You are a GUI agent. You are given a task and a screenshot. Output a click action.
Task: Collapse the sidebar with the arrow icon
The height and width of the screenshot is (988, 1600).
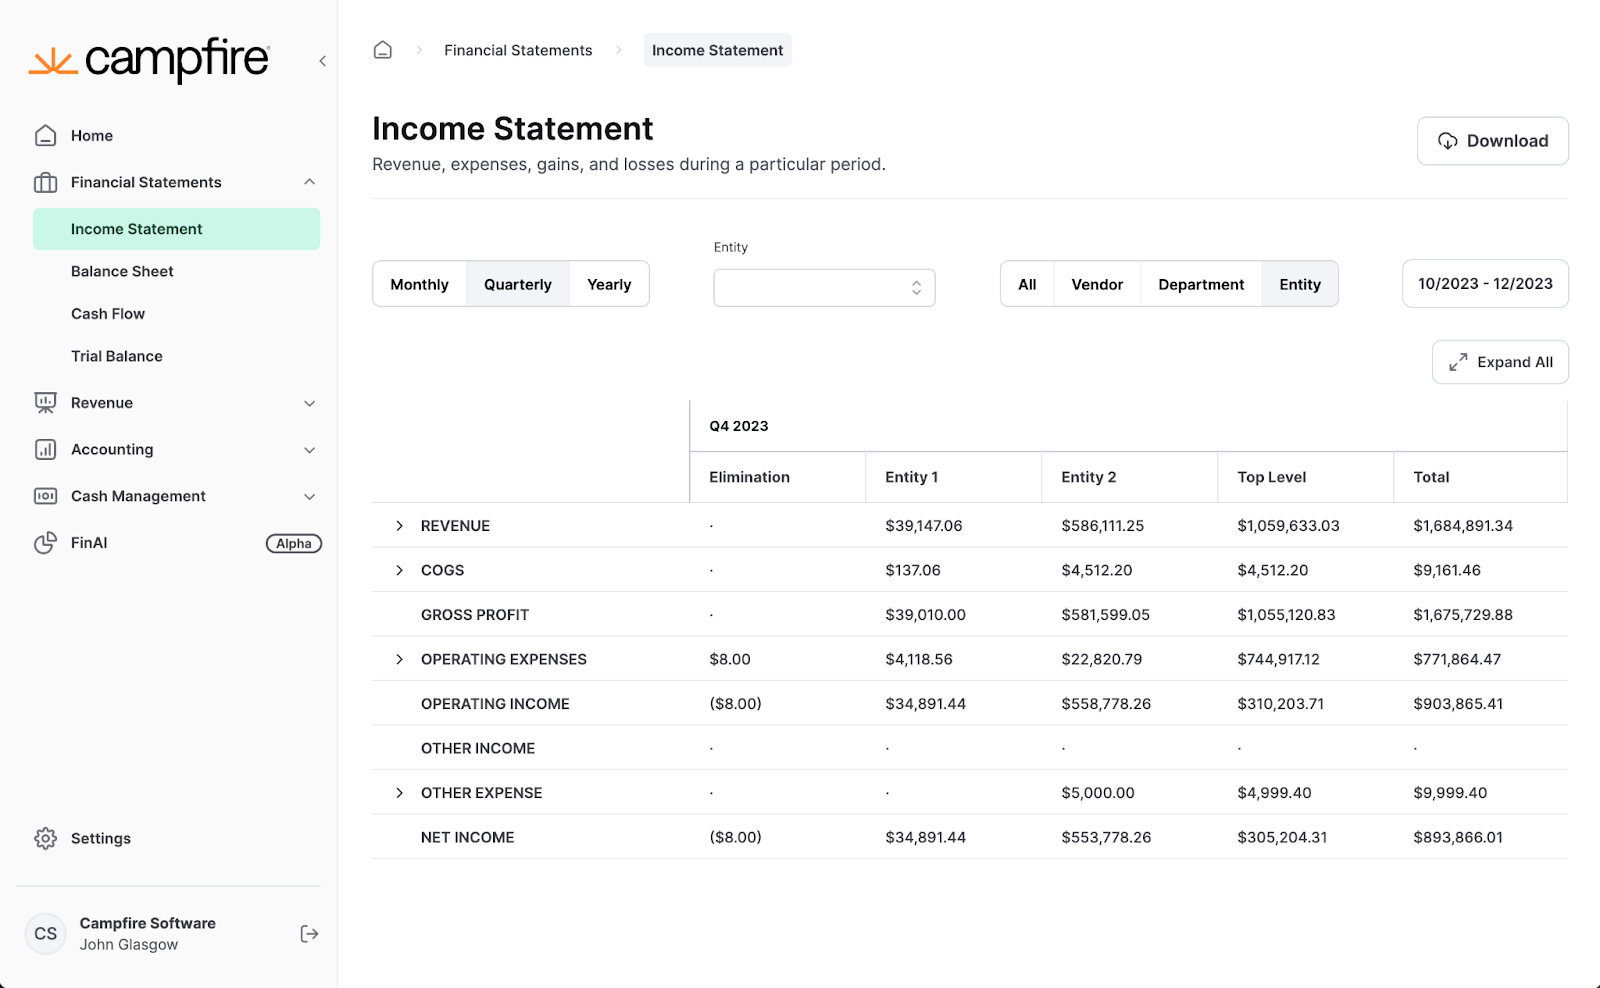[x=322, y=61]
